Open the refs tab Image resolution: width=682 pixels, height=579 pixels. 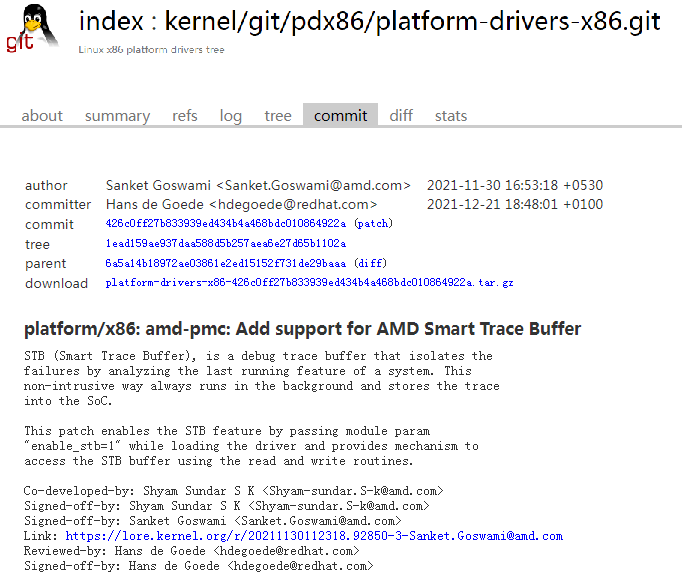(185, 116)
